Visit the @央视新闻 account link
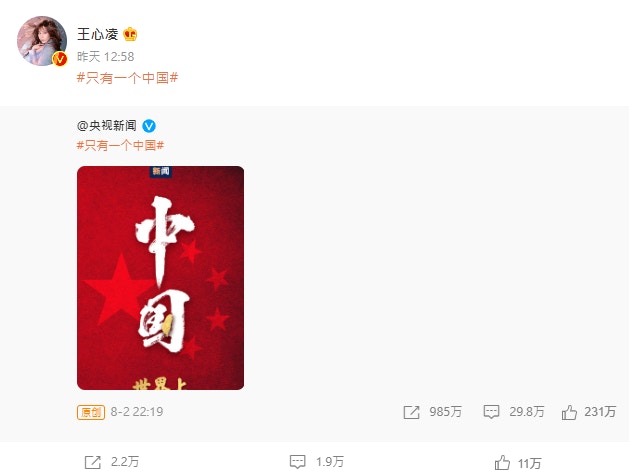 [x=107, y=126]
